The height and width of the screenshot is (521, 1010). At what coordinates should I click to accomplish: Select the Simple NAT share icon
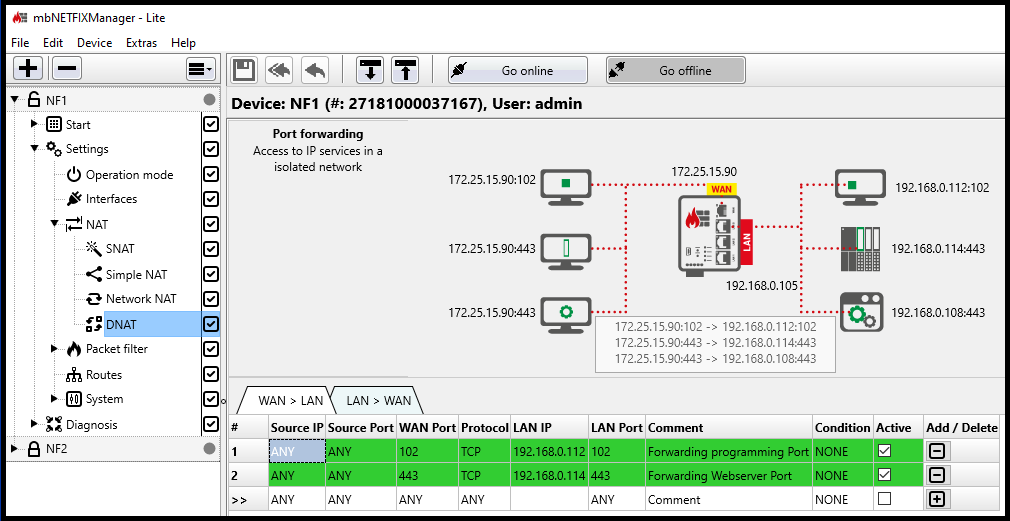point(94,274)
